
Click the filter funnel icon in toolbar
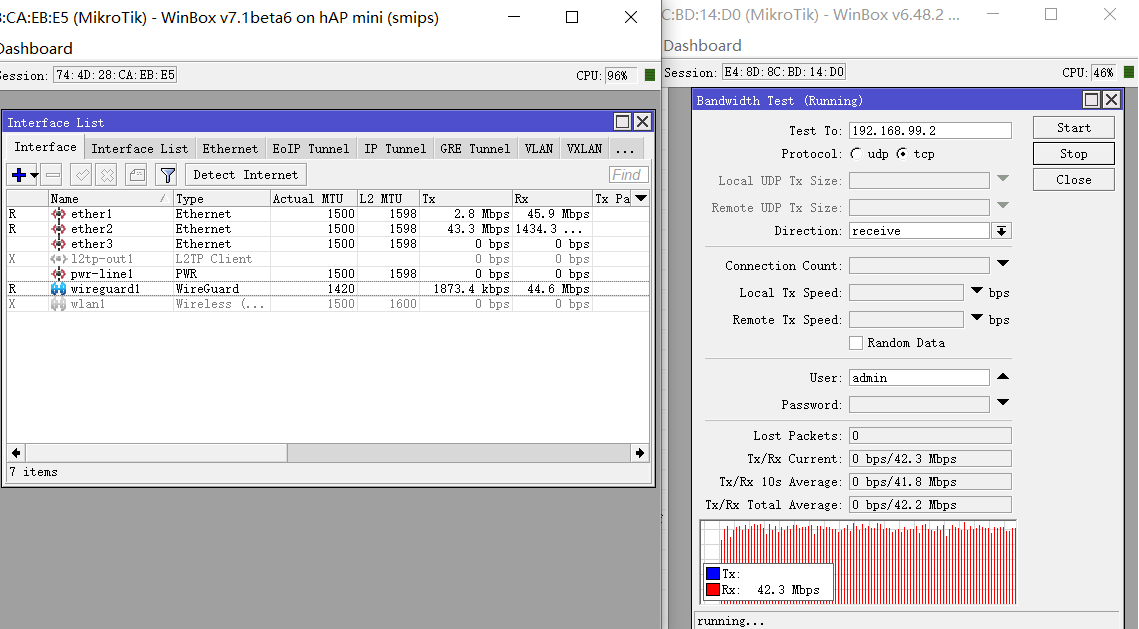167,175
